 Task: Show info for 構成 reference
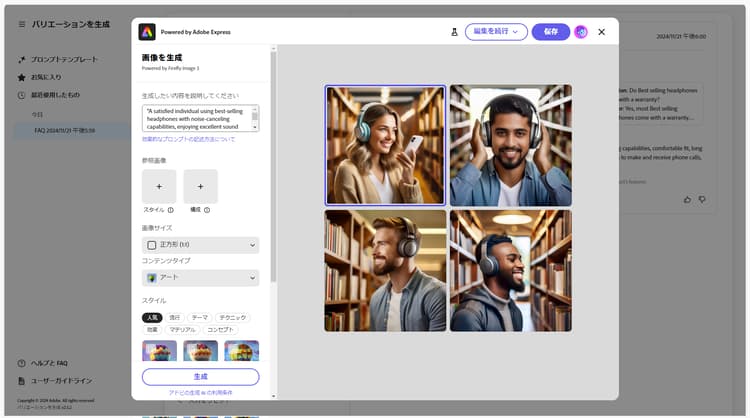[207, 210]
